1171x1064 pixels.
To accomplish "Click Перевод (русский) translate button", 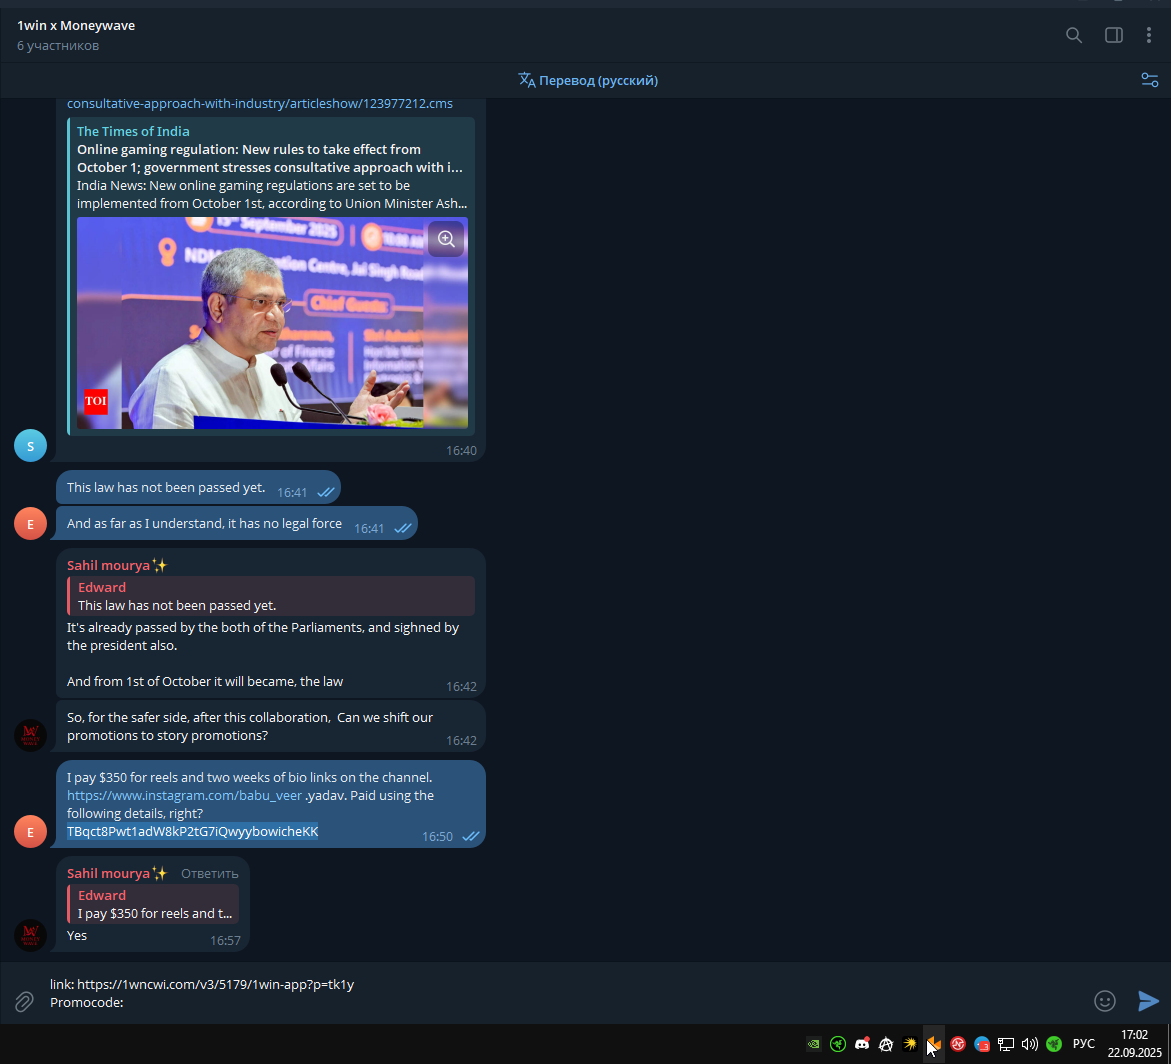I will 588,81.
